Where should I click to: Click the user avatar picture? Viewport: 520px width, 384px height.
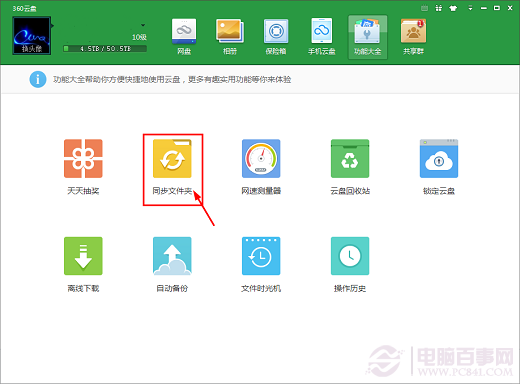pos(32,35)
